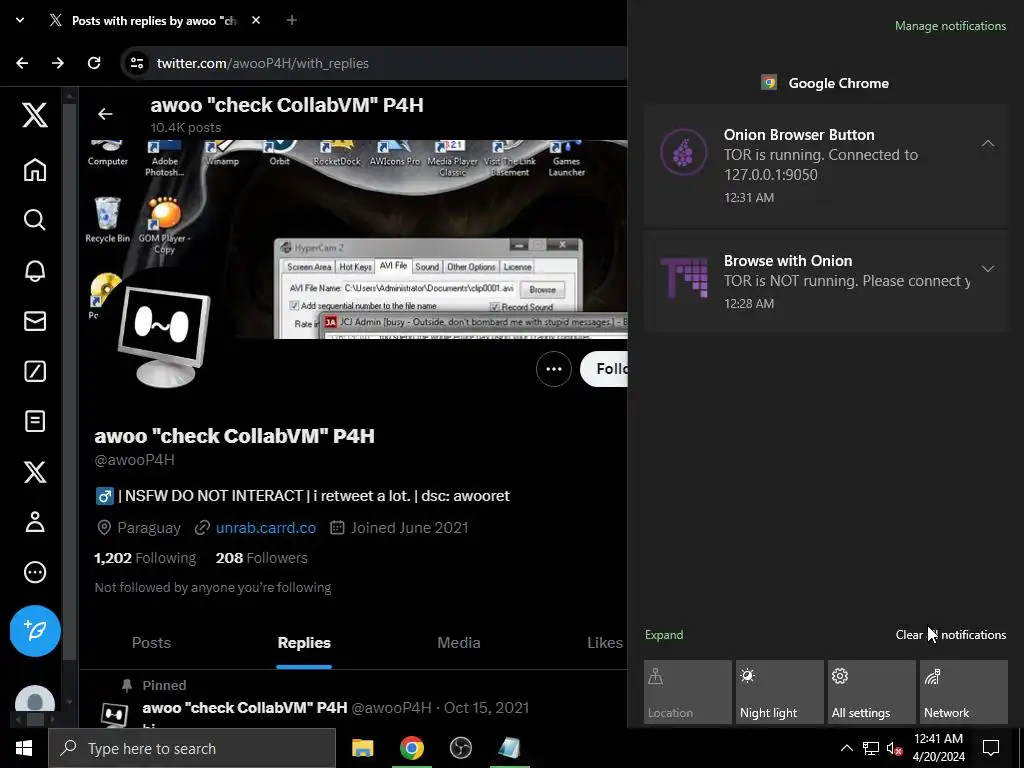The height and width of the screenshot is (768, 1024).
Task: Toggle Night light quick action
Action: tap(780, 692)
